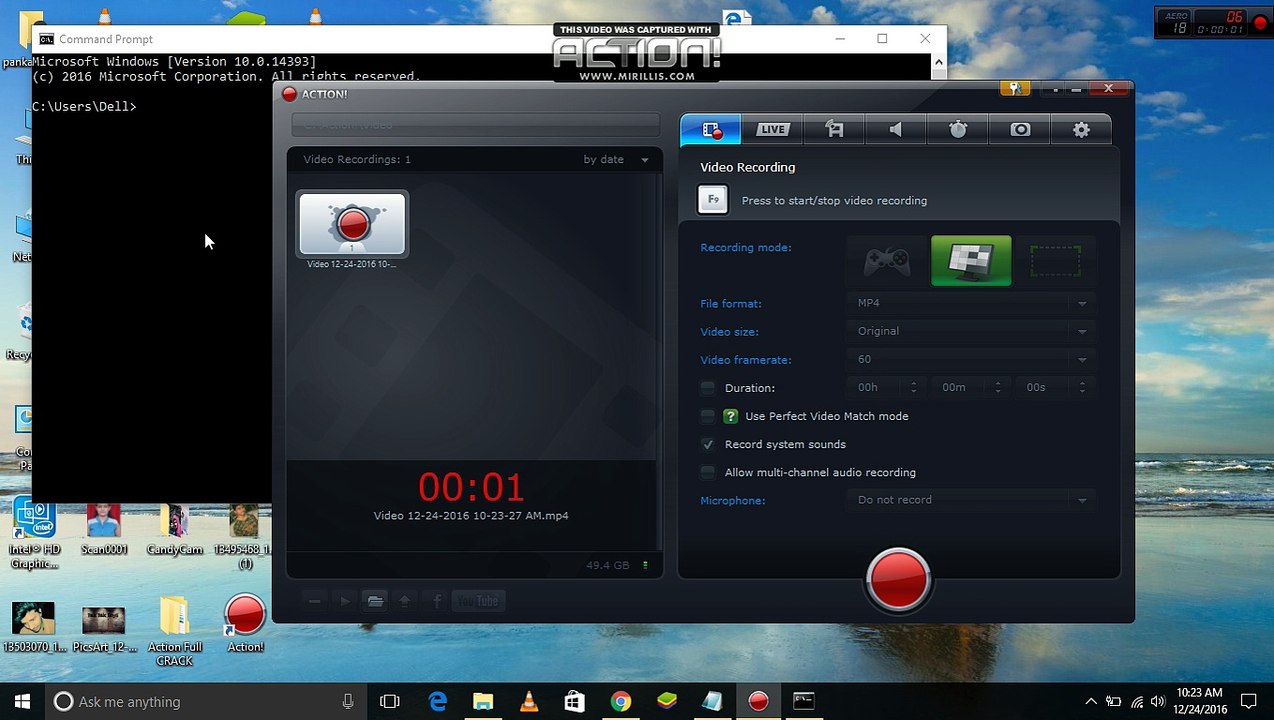1274x720 pixels.
Task: Open the Windows Store taskbar icon
Action: (x=574, y=702)
